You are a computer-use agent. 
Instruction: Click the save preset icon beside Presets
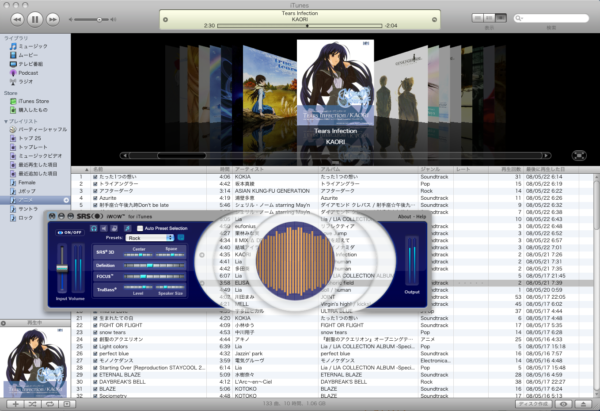[x=181, y=238]
